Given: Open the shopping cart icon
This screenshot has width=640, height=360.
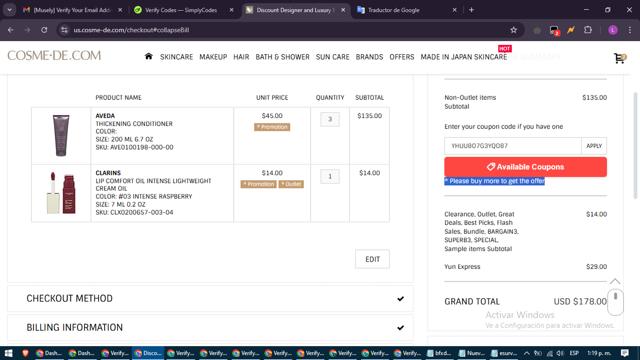Looking at the screenshot, I should (620, 58).
